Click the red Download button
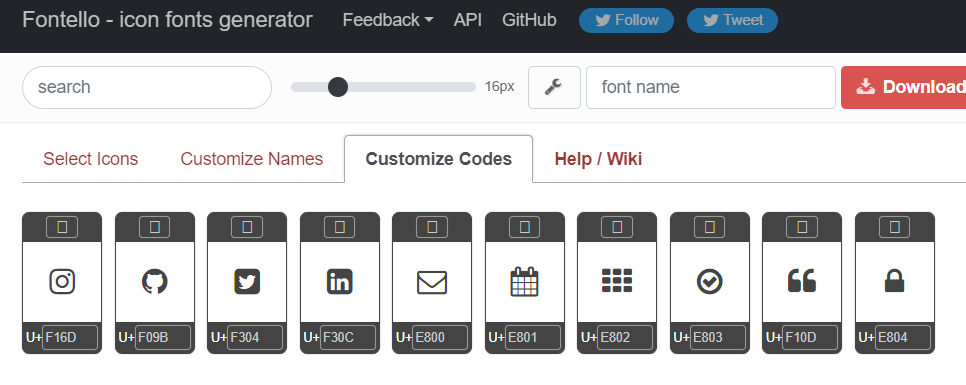The image size is (966, 385). (x=904, y=87)
